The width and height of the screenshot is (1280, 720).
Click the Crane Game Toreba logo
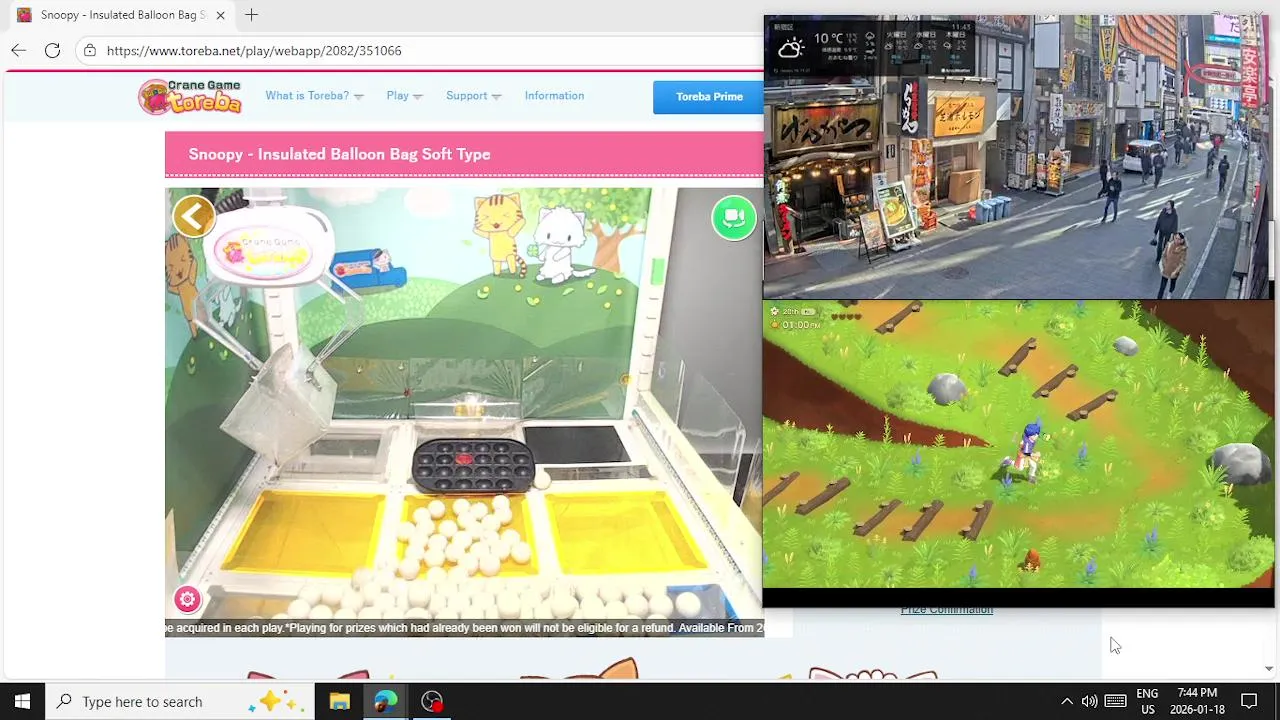[190, 96]
